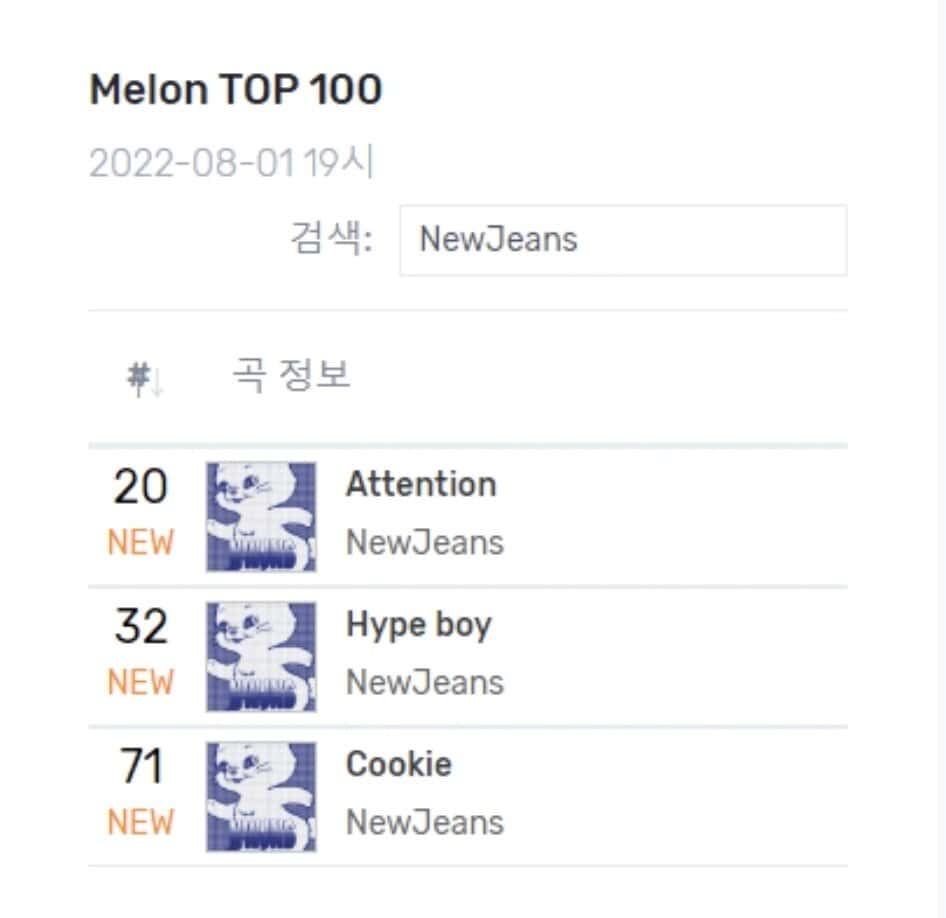
Task: Sort by the # rank column header
Action: pos(145,379)
